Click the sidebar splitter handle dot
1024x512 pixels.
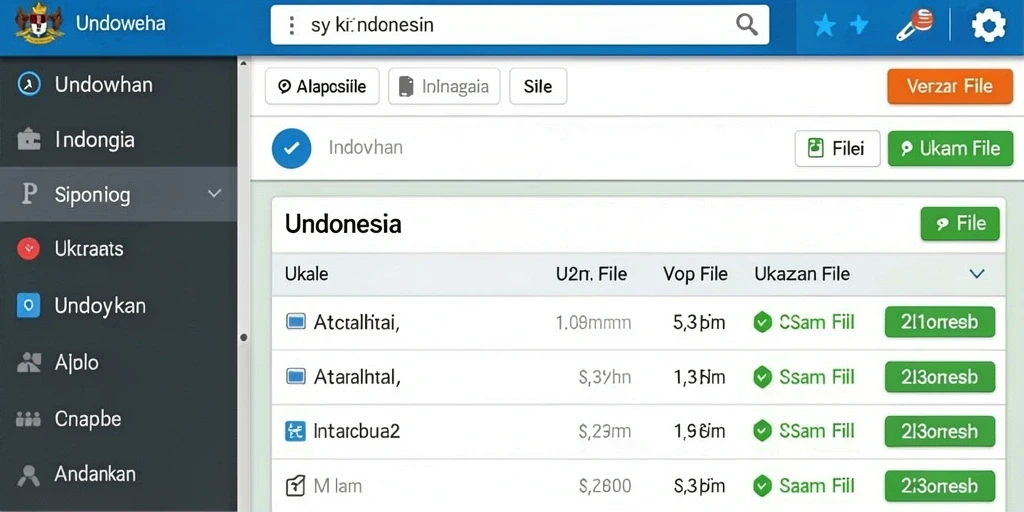(244, 338)
